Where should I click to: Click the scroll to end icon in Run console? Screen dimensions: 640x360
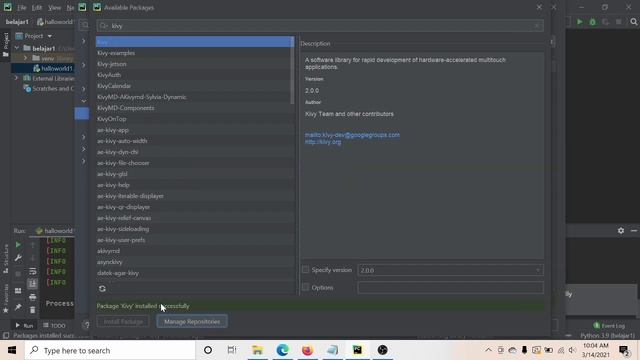point(33,284)
